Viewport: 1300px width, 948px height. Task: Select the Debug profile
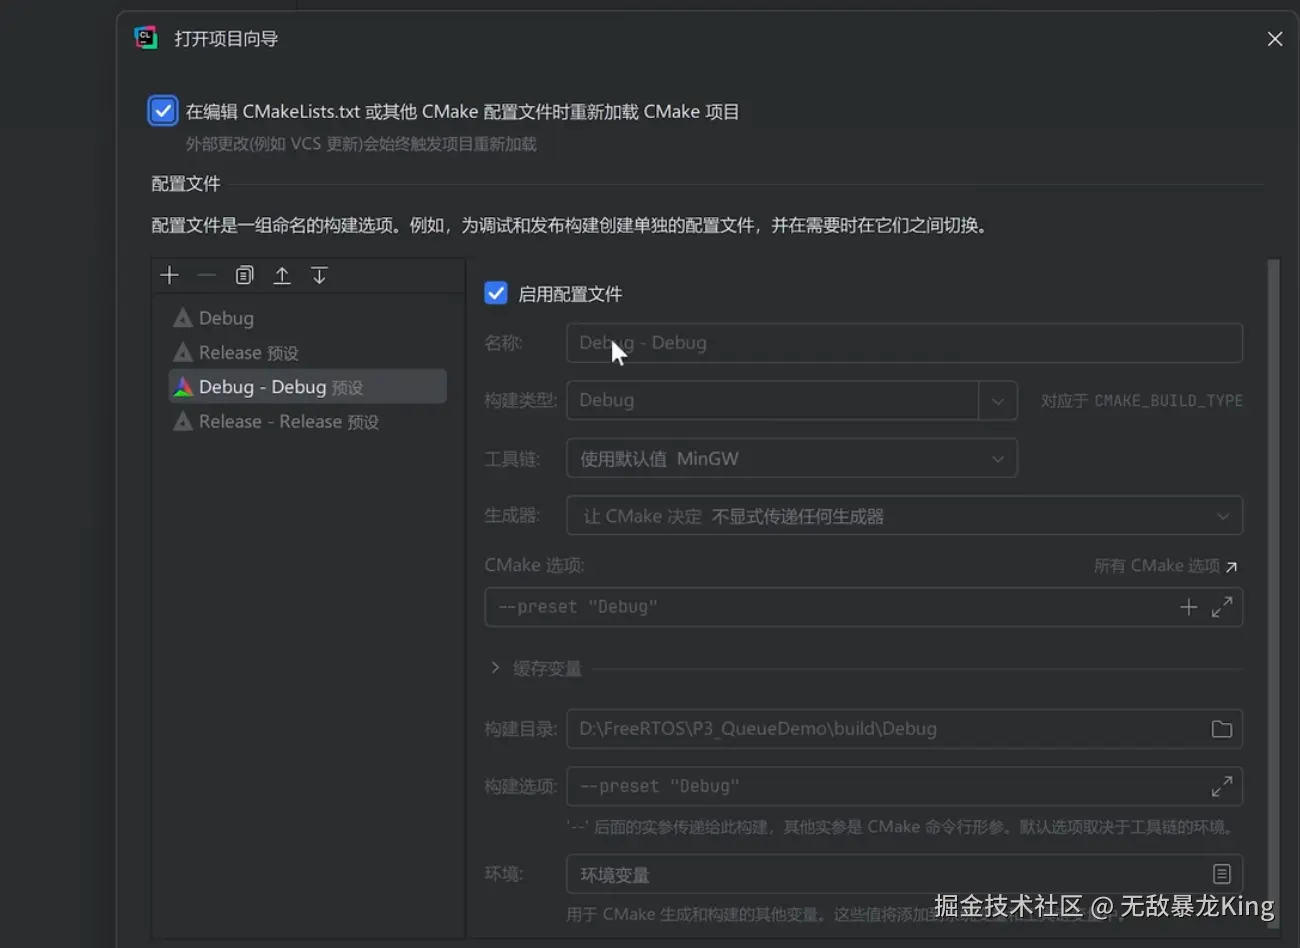308,318
